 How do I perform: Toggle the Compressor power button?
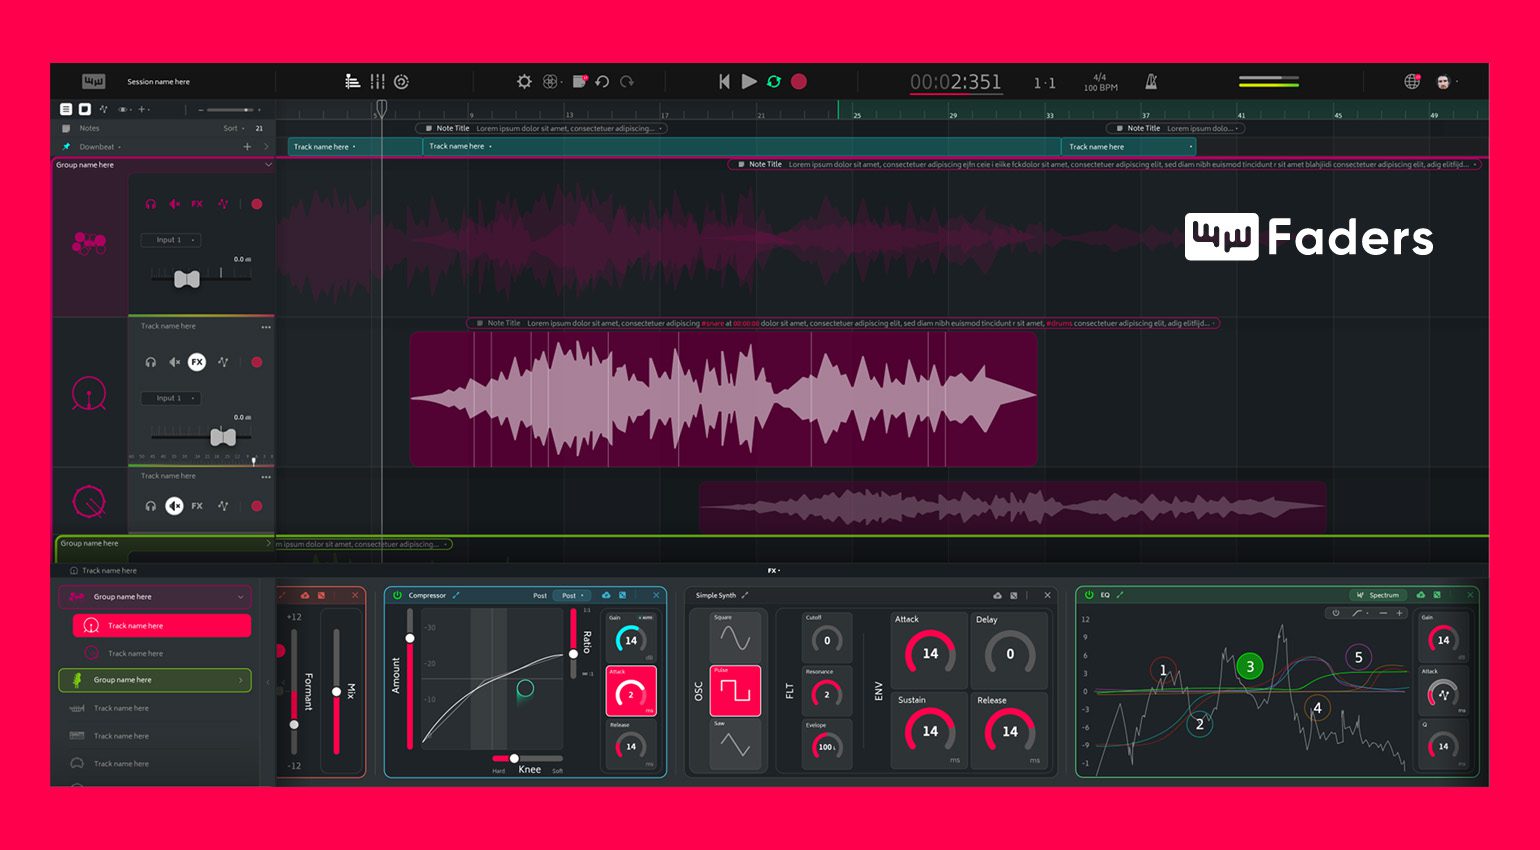397,595
